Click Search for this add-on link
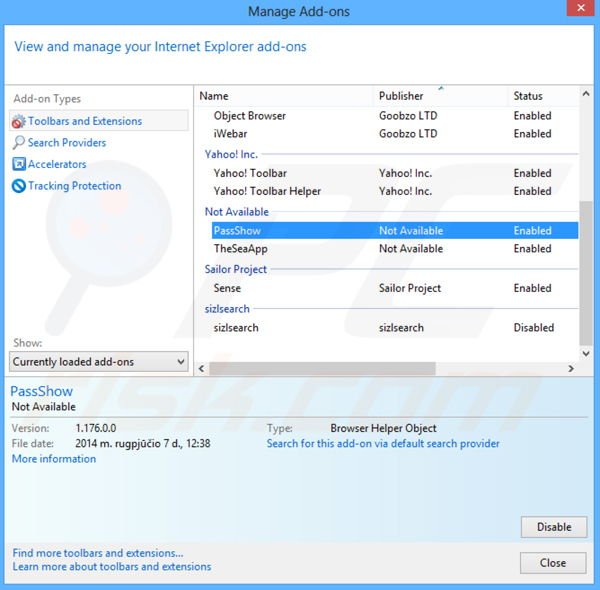This screenshot has width=600, height=590. (x=383, y=444)
